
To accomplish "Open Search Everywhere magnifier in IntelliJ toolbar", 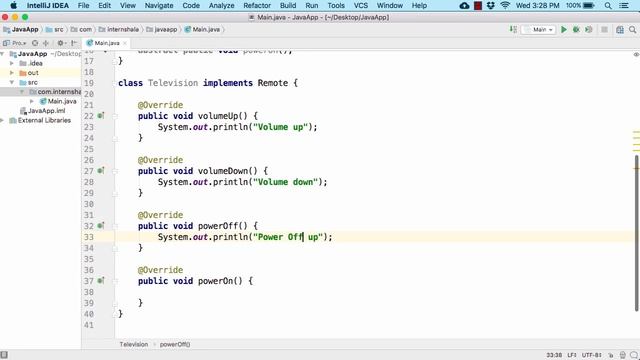I will [x=632, y=29].
